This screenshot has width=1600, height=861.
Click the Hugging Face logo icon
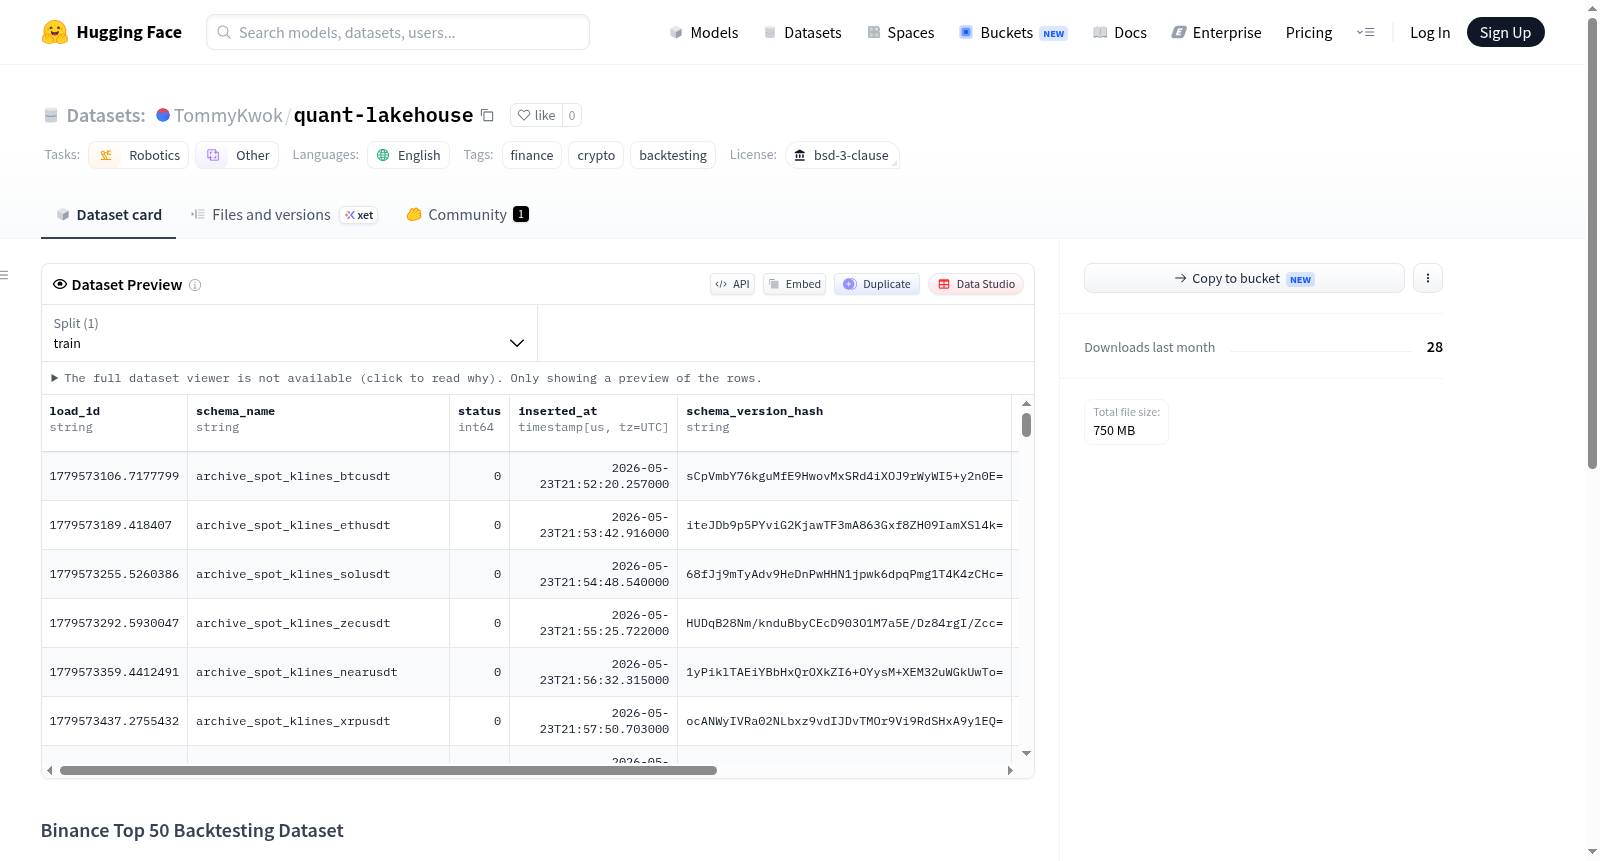(x=55, y=32)
